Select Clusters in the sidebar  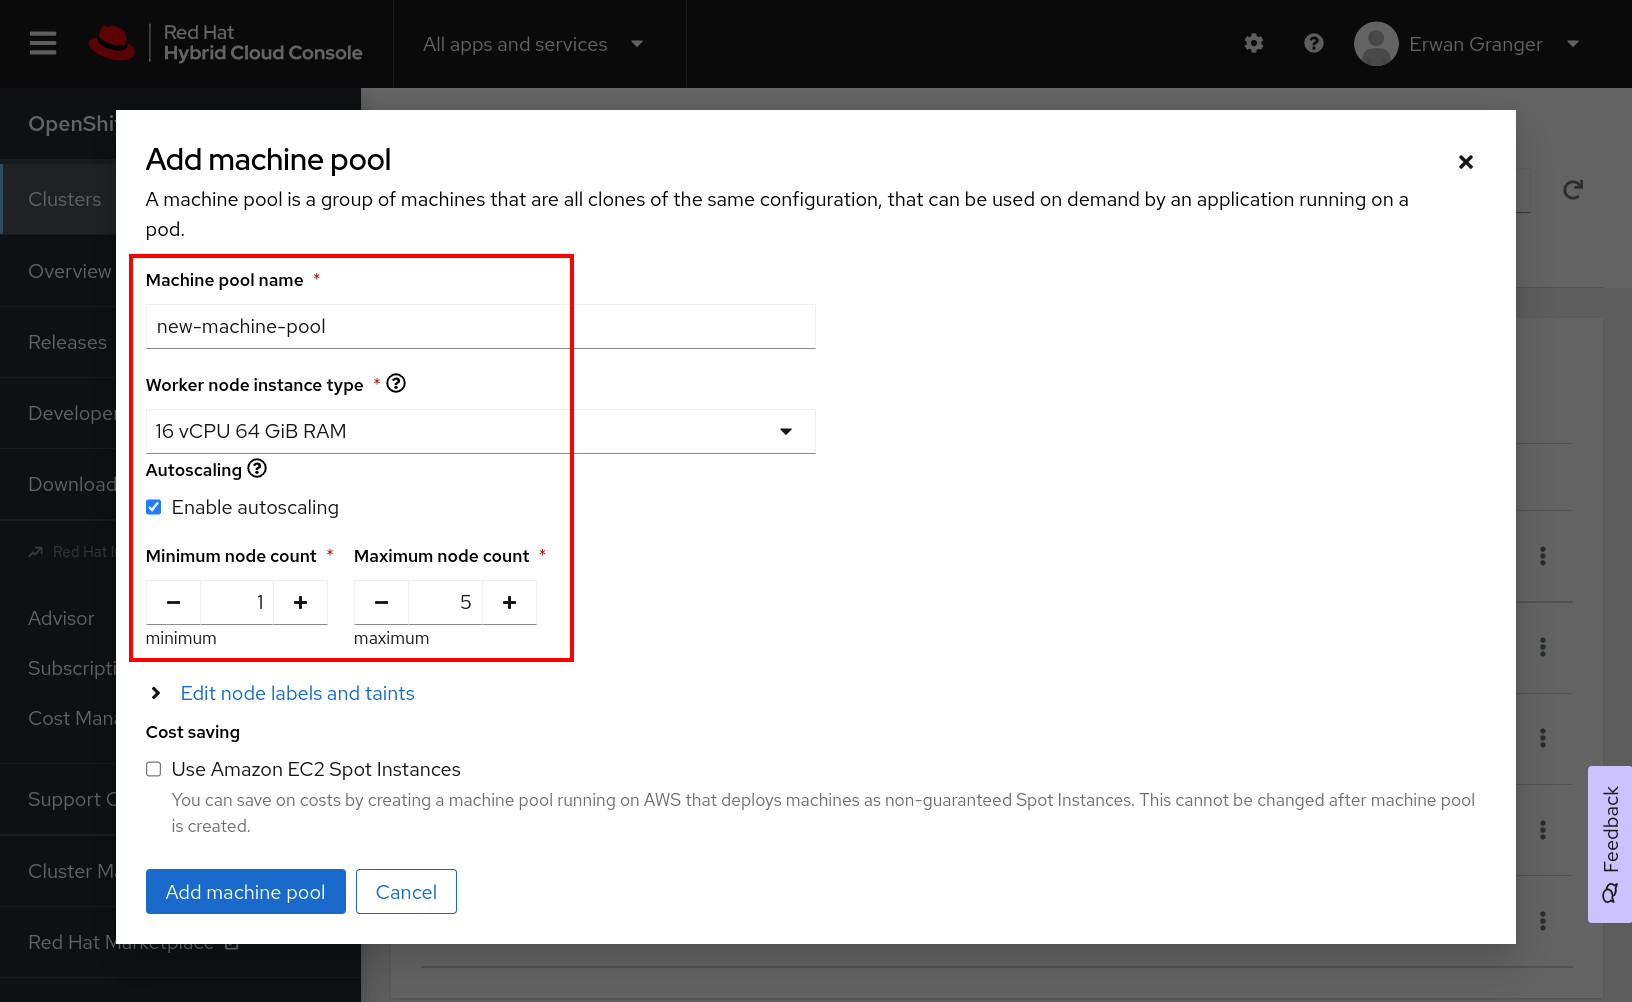(x=64, y=198)
